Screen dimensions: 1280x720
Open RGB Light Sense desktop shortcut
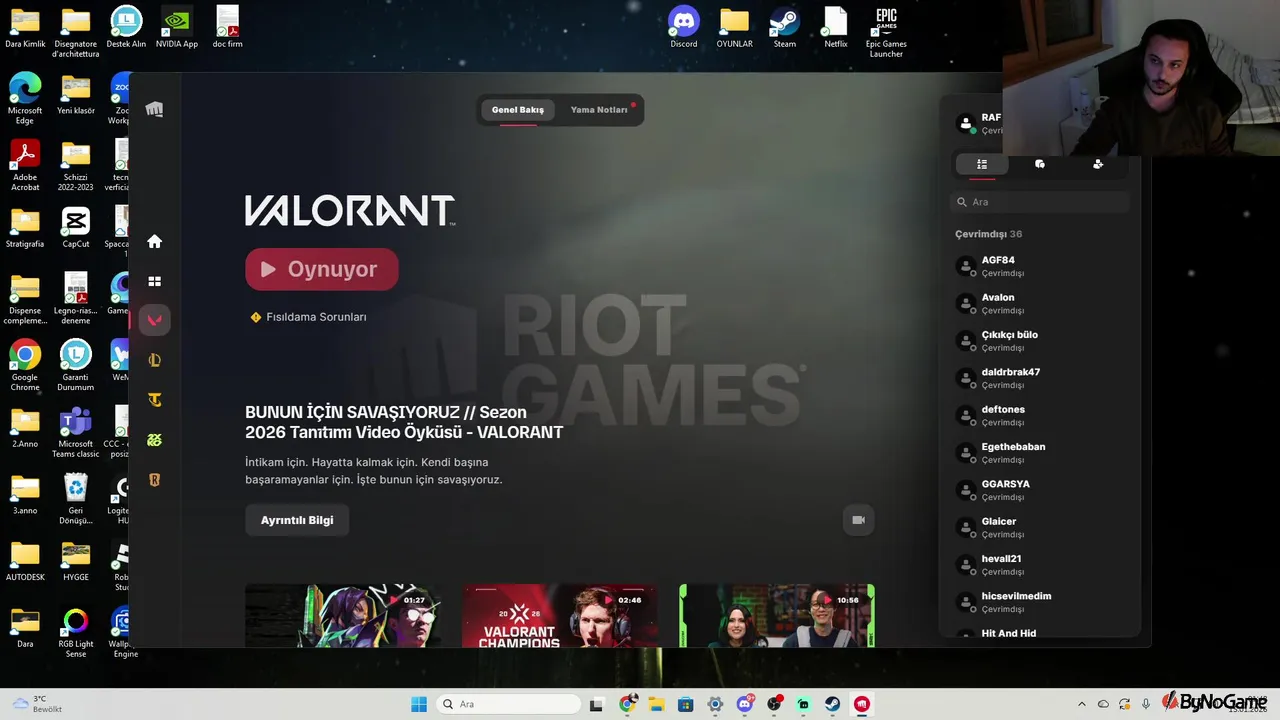tap(76, 632)
